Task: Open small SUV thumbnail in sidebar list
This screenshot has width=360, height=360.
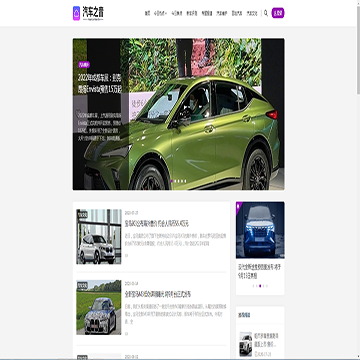Action: pyautogui.click(x=246, y=344)
